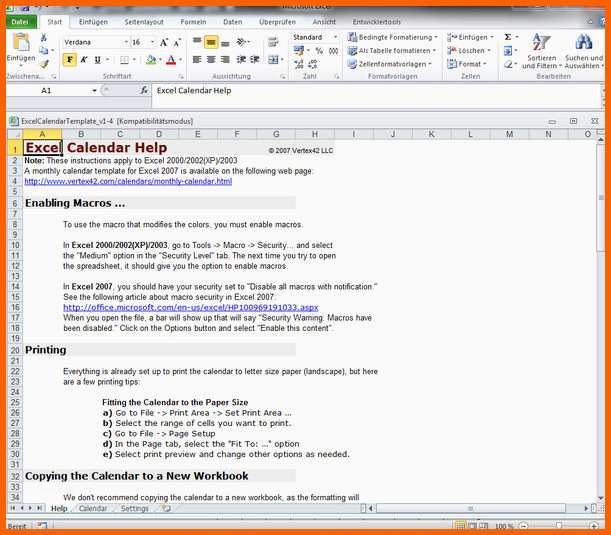Open the Datei tab
The width and height of the screenshot is (611, 535).
(x=20, y=22)
